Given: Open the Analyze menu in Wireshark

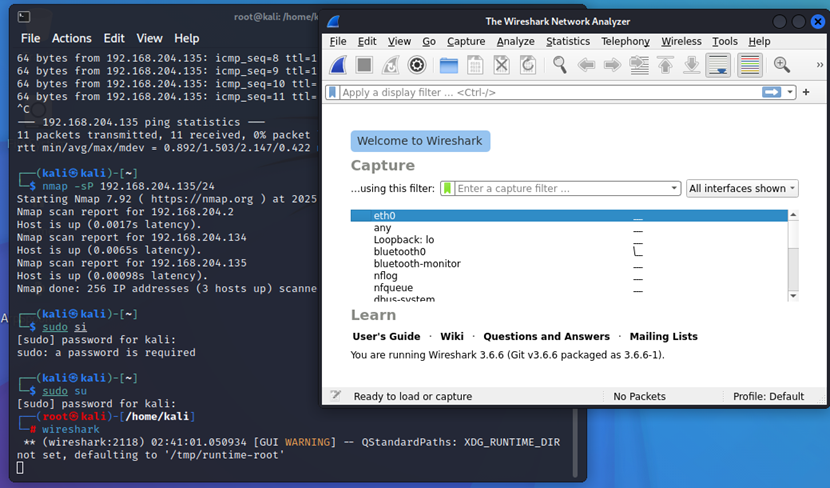Looking at the screenshot, I should point(515,41).
